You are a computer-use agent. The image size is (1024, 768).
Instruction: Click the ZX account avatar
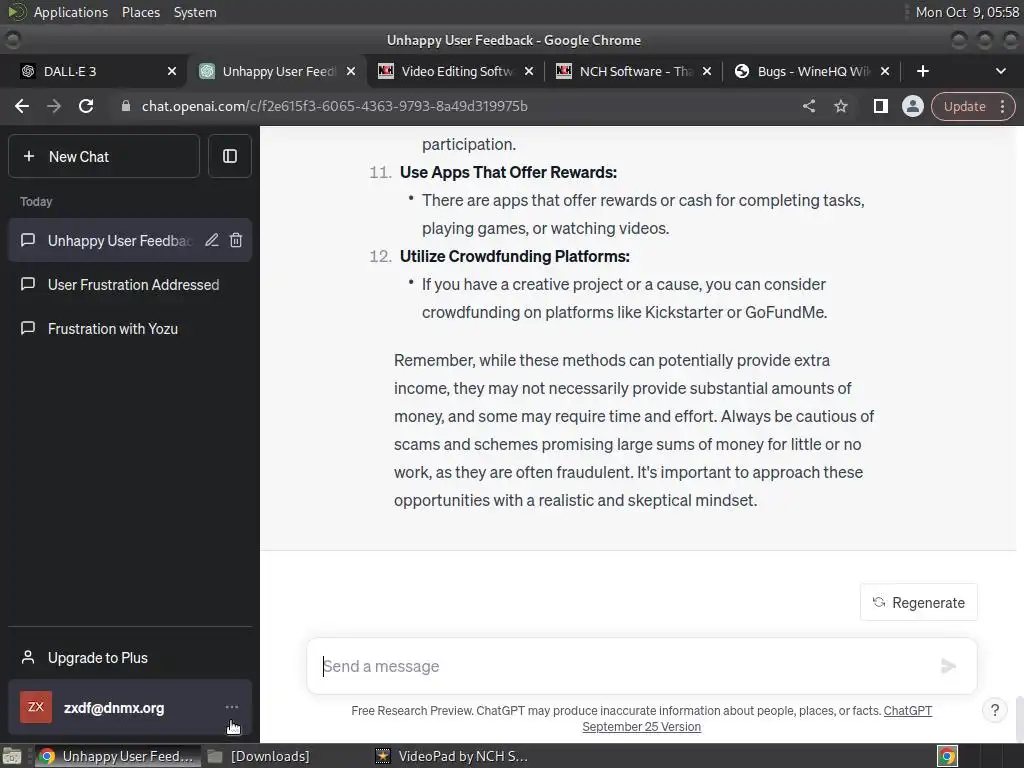click(x=36, y=707)
